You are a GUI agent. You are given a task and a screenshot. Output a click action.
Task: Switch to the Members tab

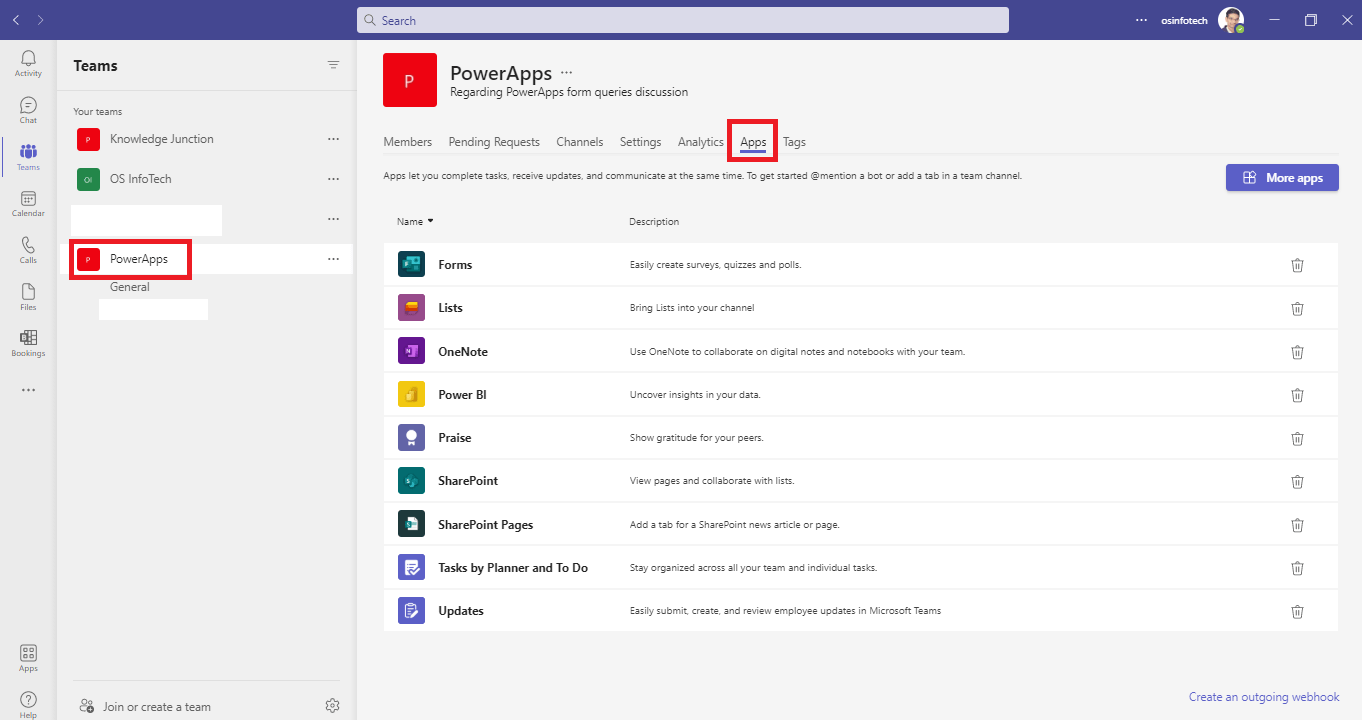coord(408,142)
